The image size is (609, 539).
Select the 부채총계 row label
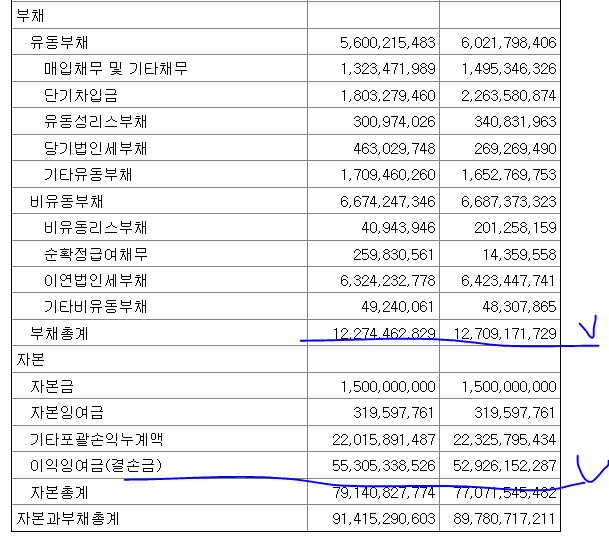59,333
